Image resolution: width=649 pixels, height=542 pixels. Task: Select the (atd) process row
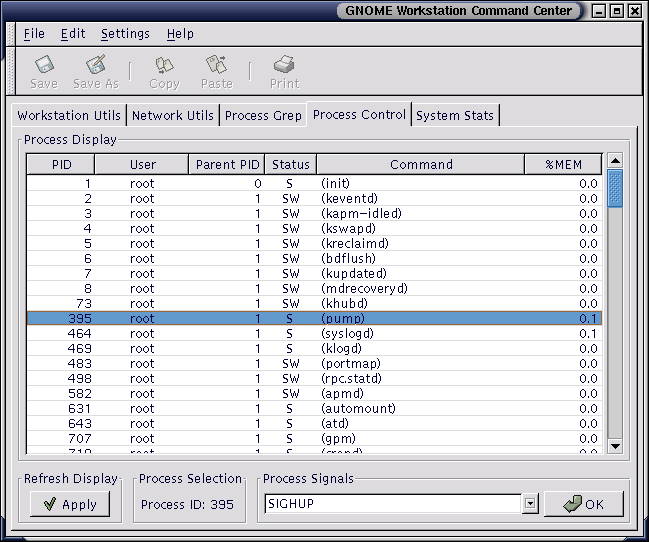click(x=314, y=424)
